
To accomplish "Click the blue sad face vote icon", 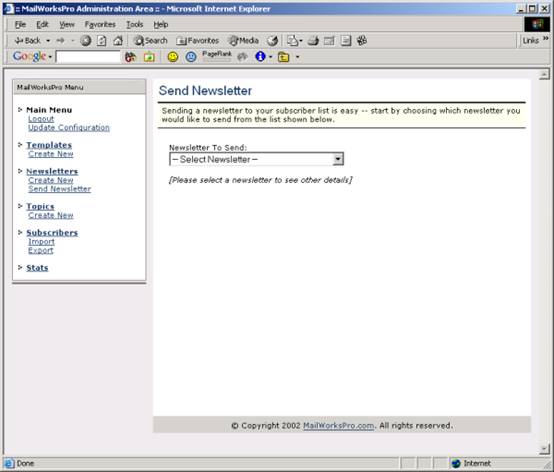I will pyautogui.click(x=191, y=57).
